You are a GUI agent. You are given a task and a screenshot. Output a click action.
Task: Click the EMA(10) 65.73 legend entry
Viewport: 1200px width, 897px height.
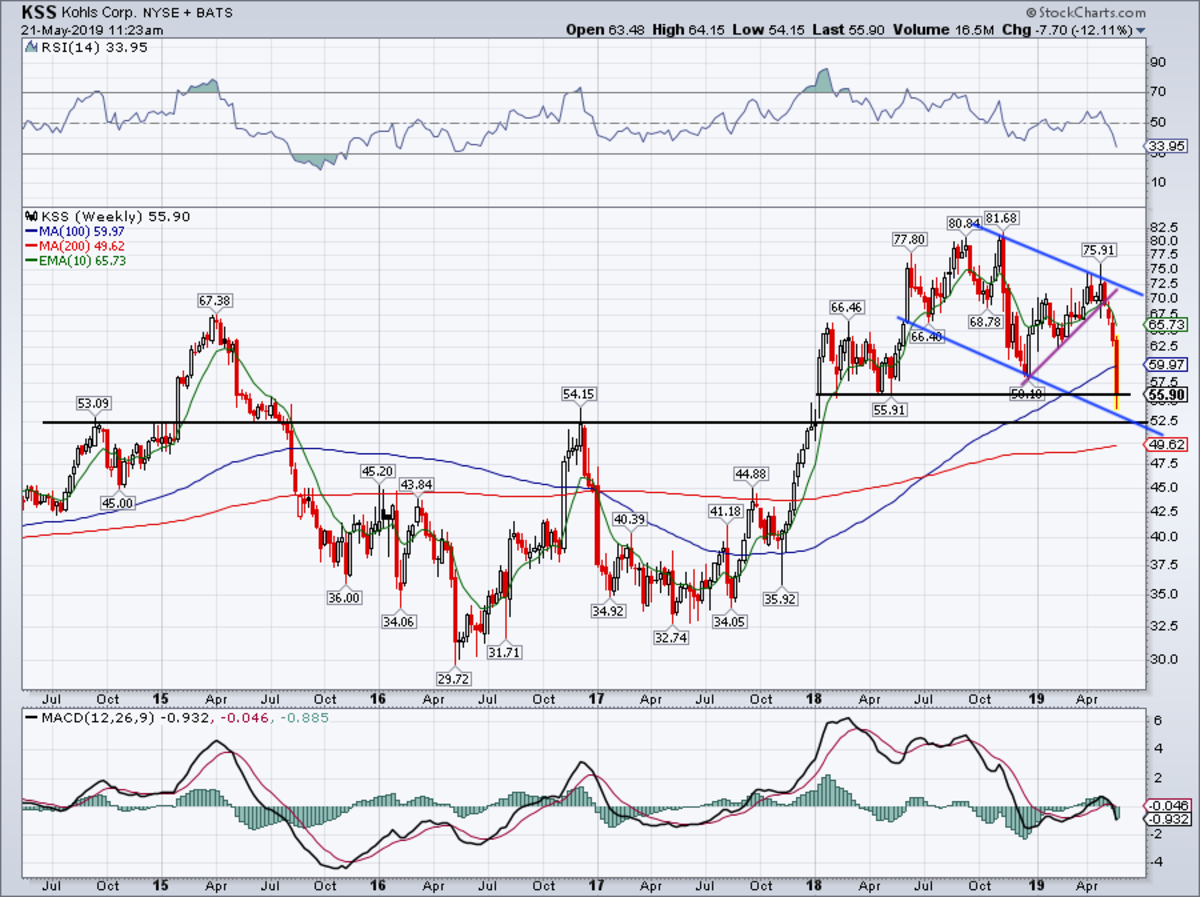(77, 261)
